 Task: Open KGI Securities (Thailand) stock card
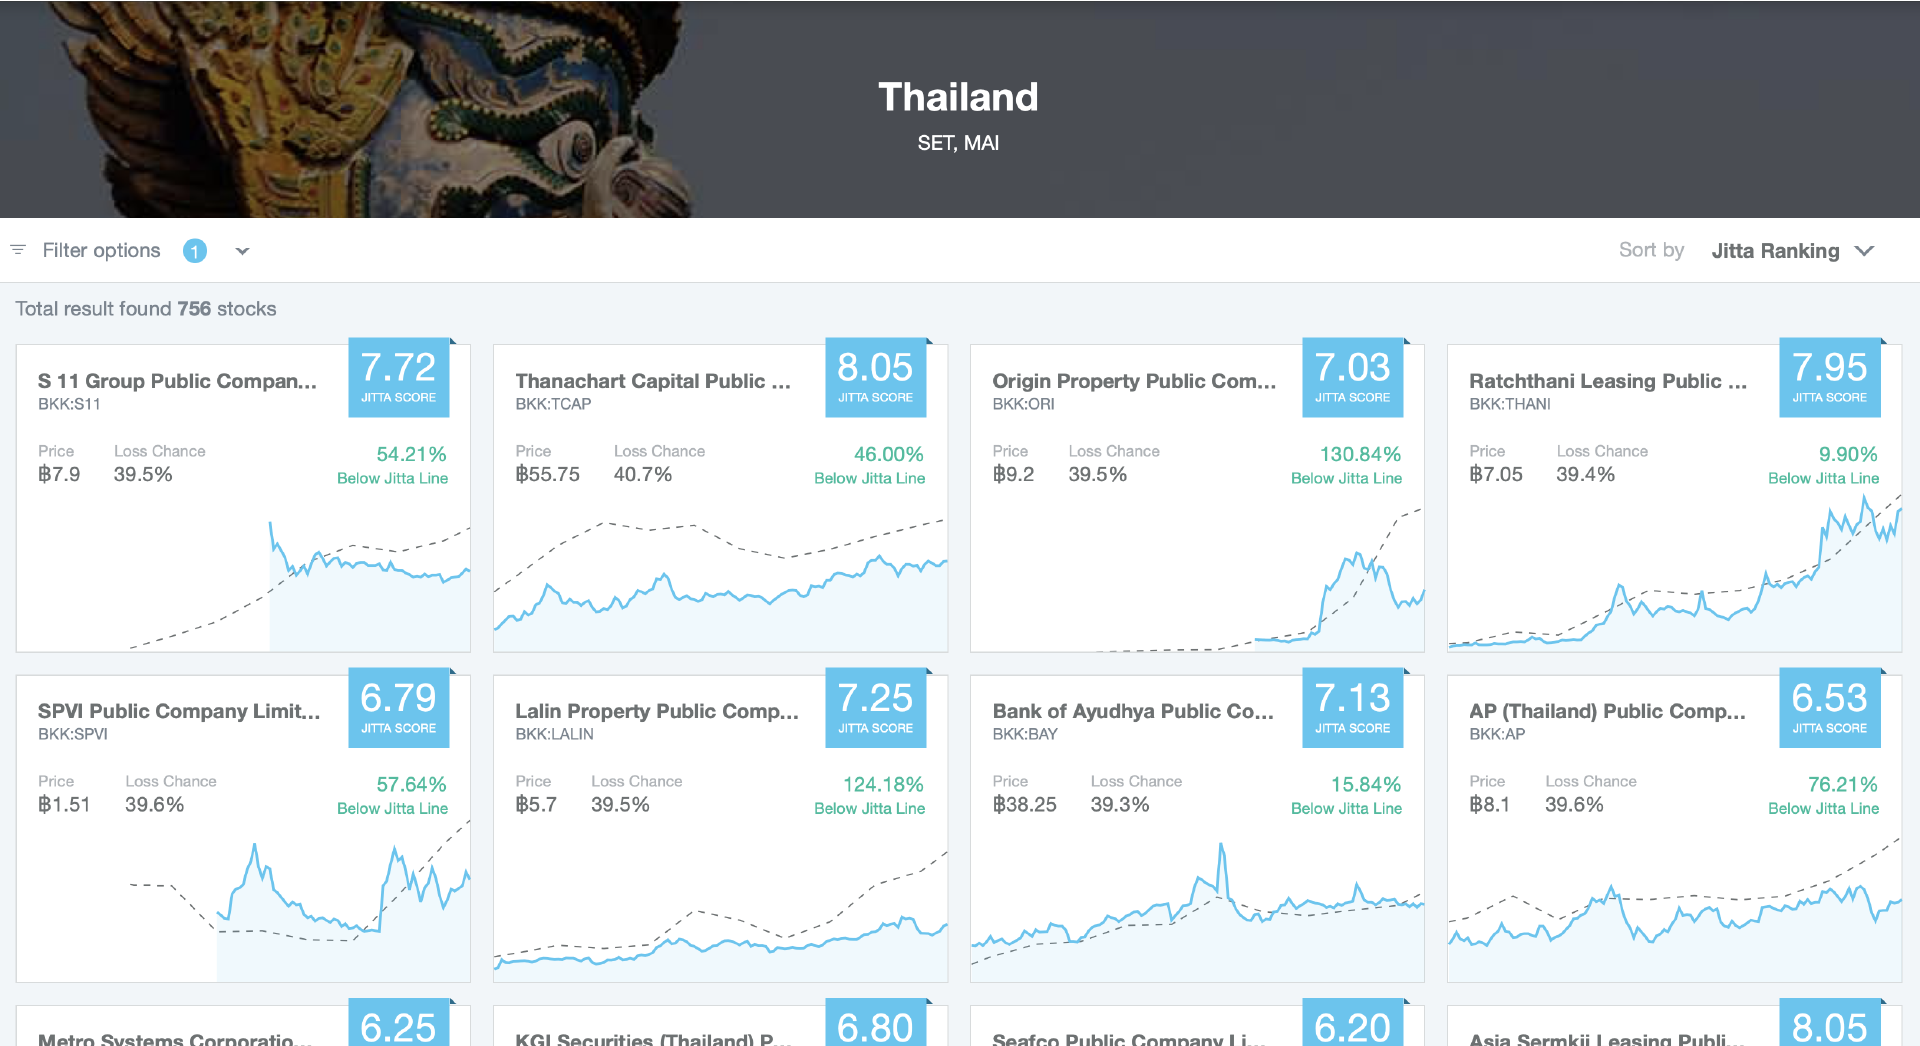coord(720,1026)
